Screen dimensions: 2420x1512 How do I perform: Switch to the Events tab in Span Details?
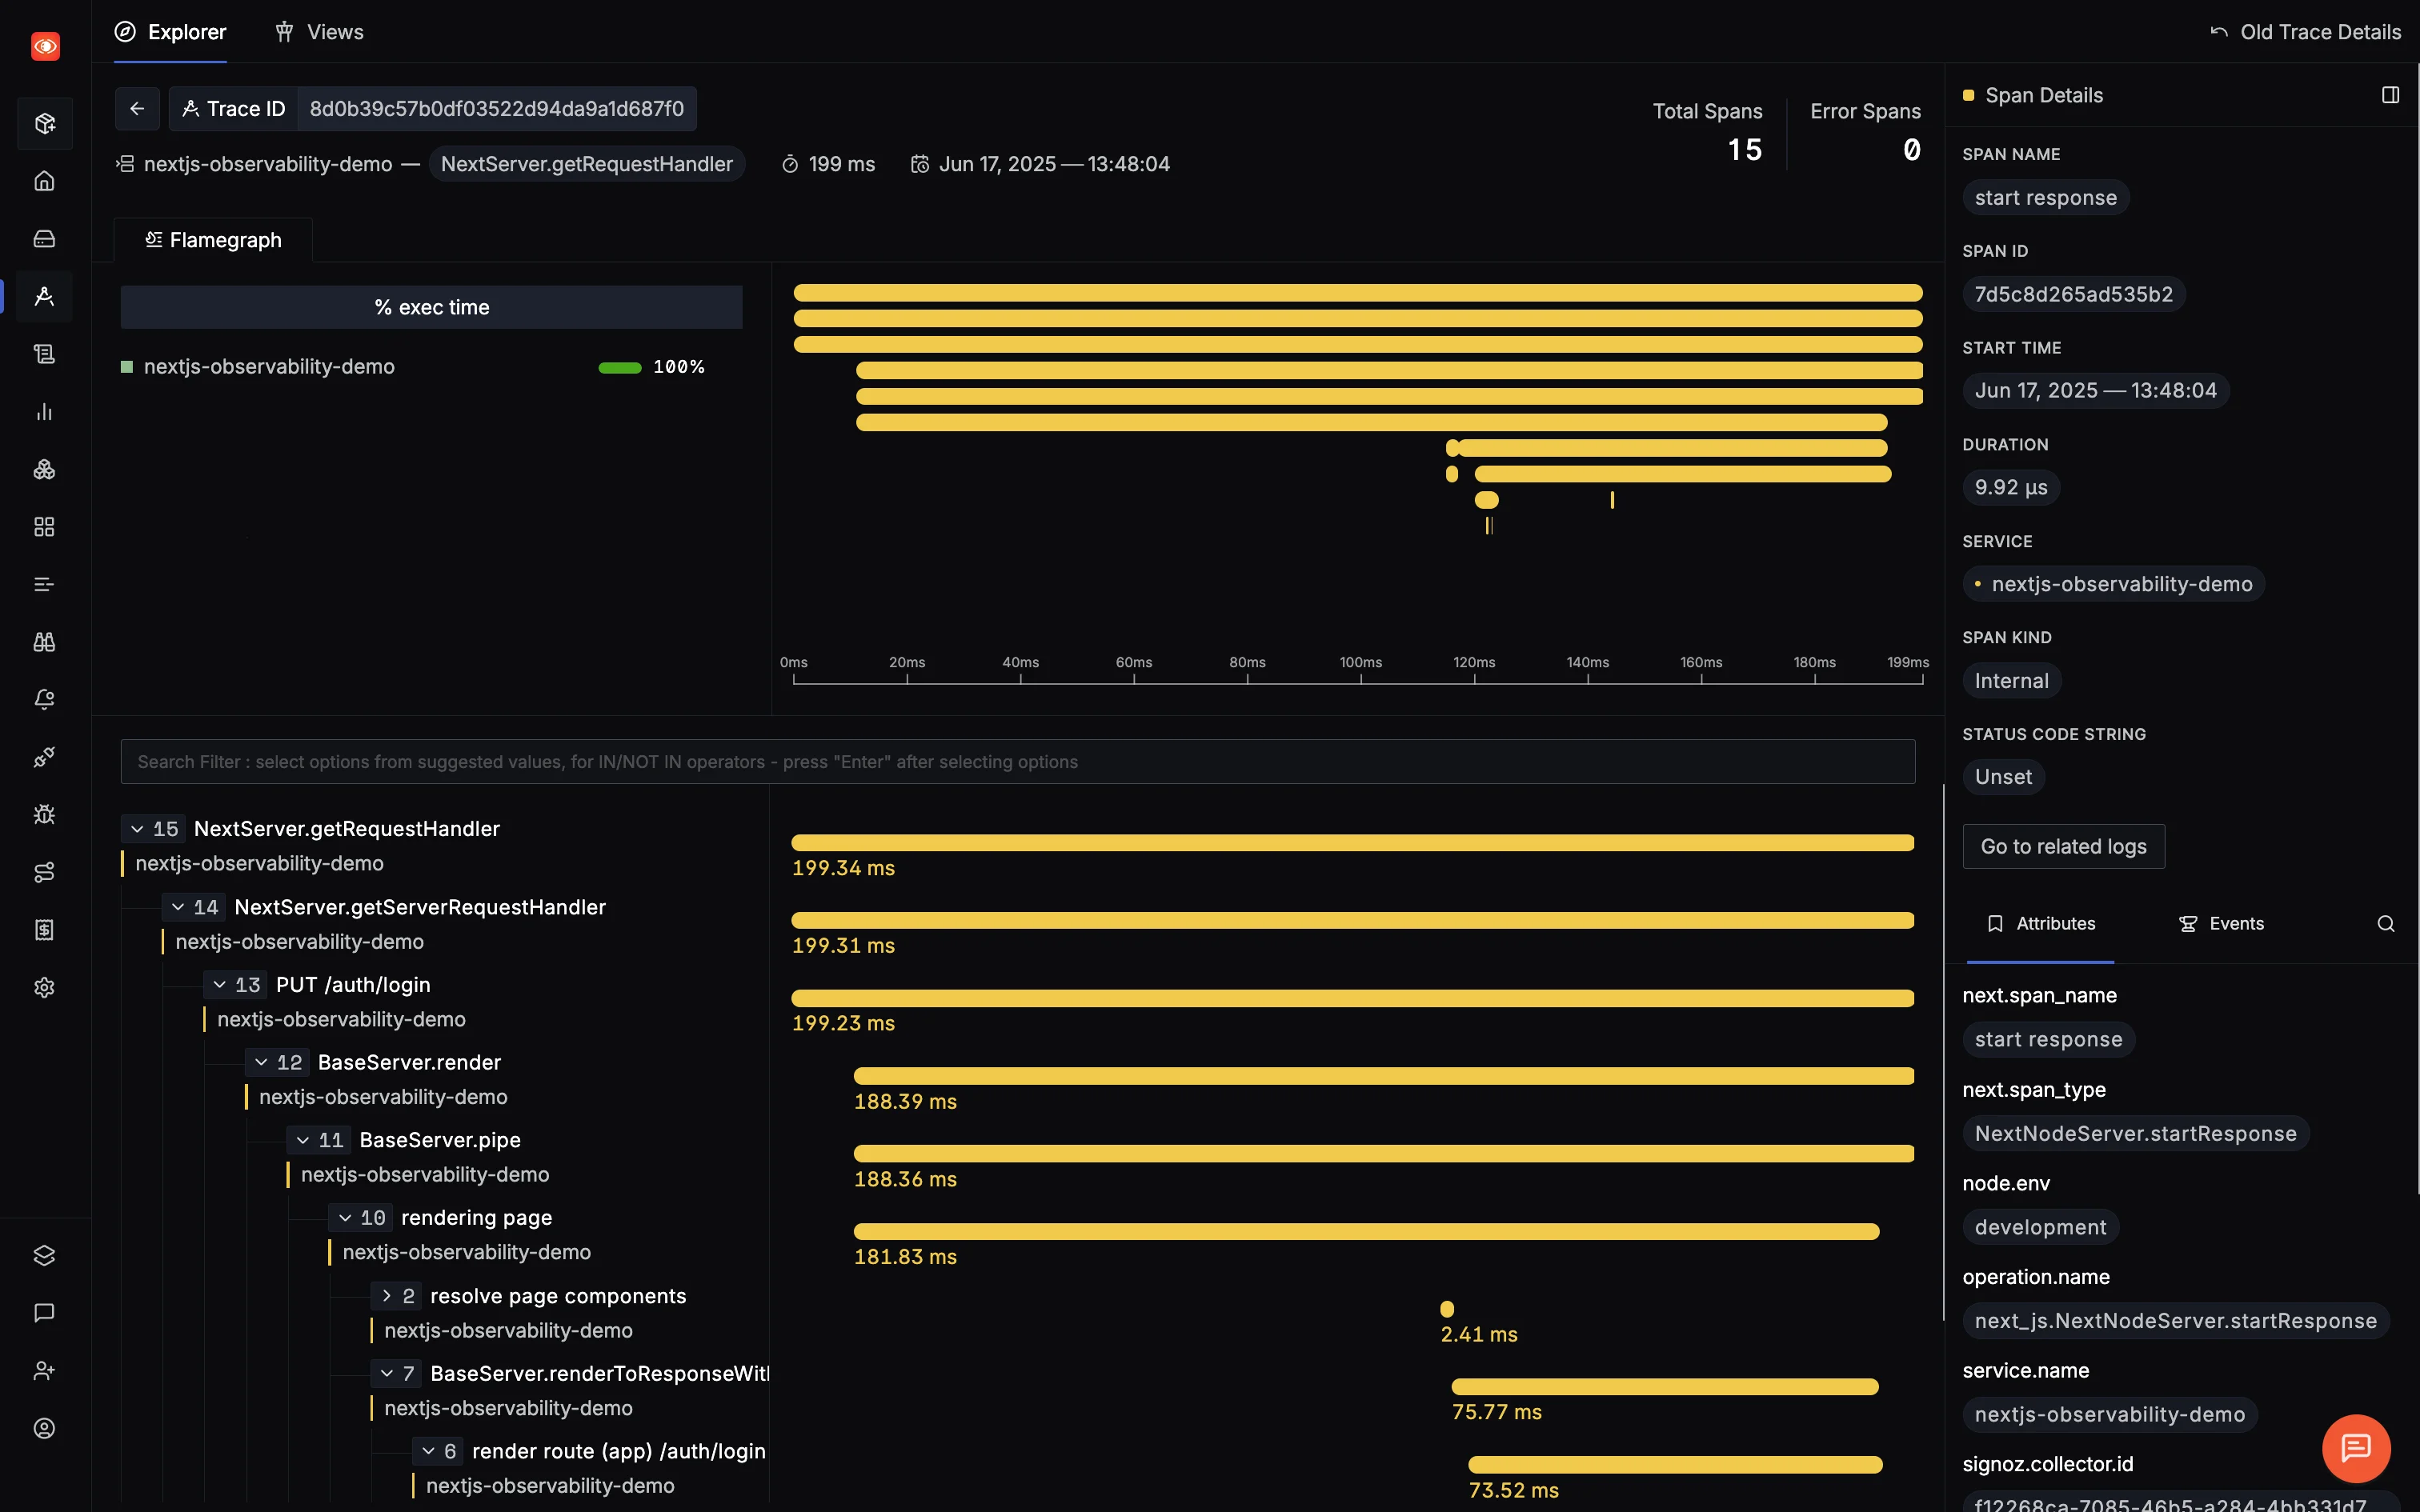tap(2221, 923)
